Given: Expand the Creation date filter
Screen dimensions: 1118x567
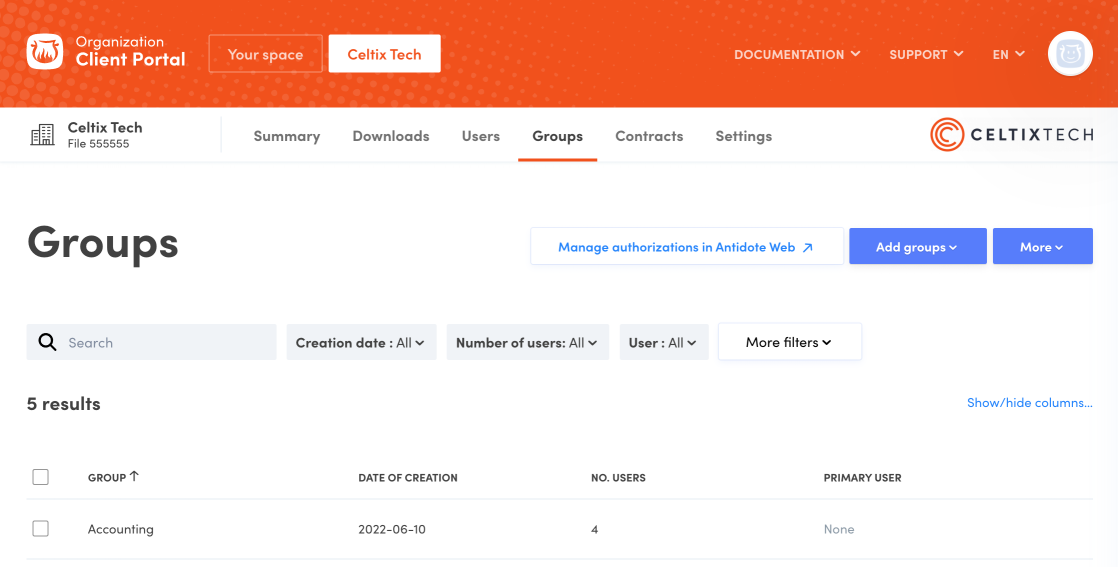Looking at the screenshot, I should [360, 342].
